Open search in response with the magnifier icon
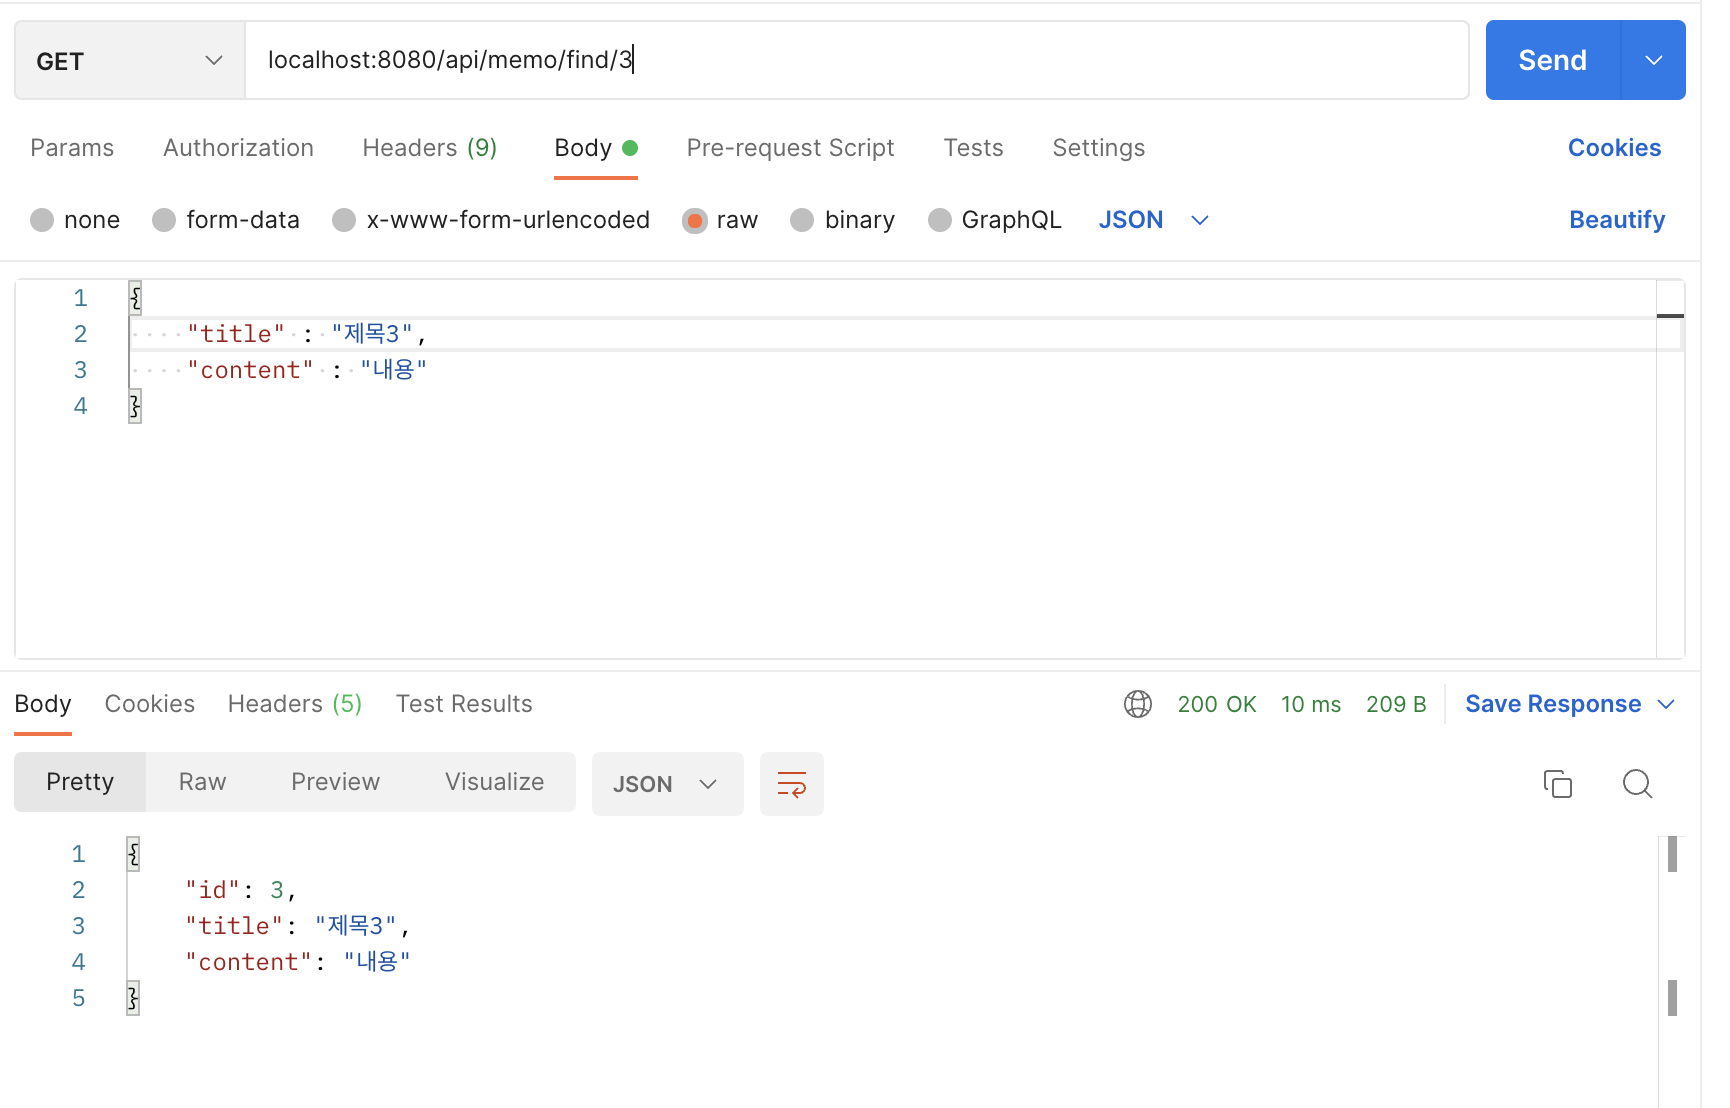Viewport: 1730px width, 1108px height. (1637, 784)
